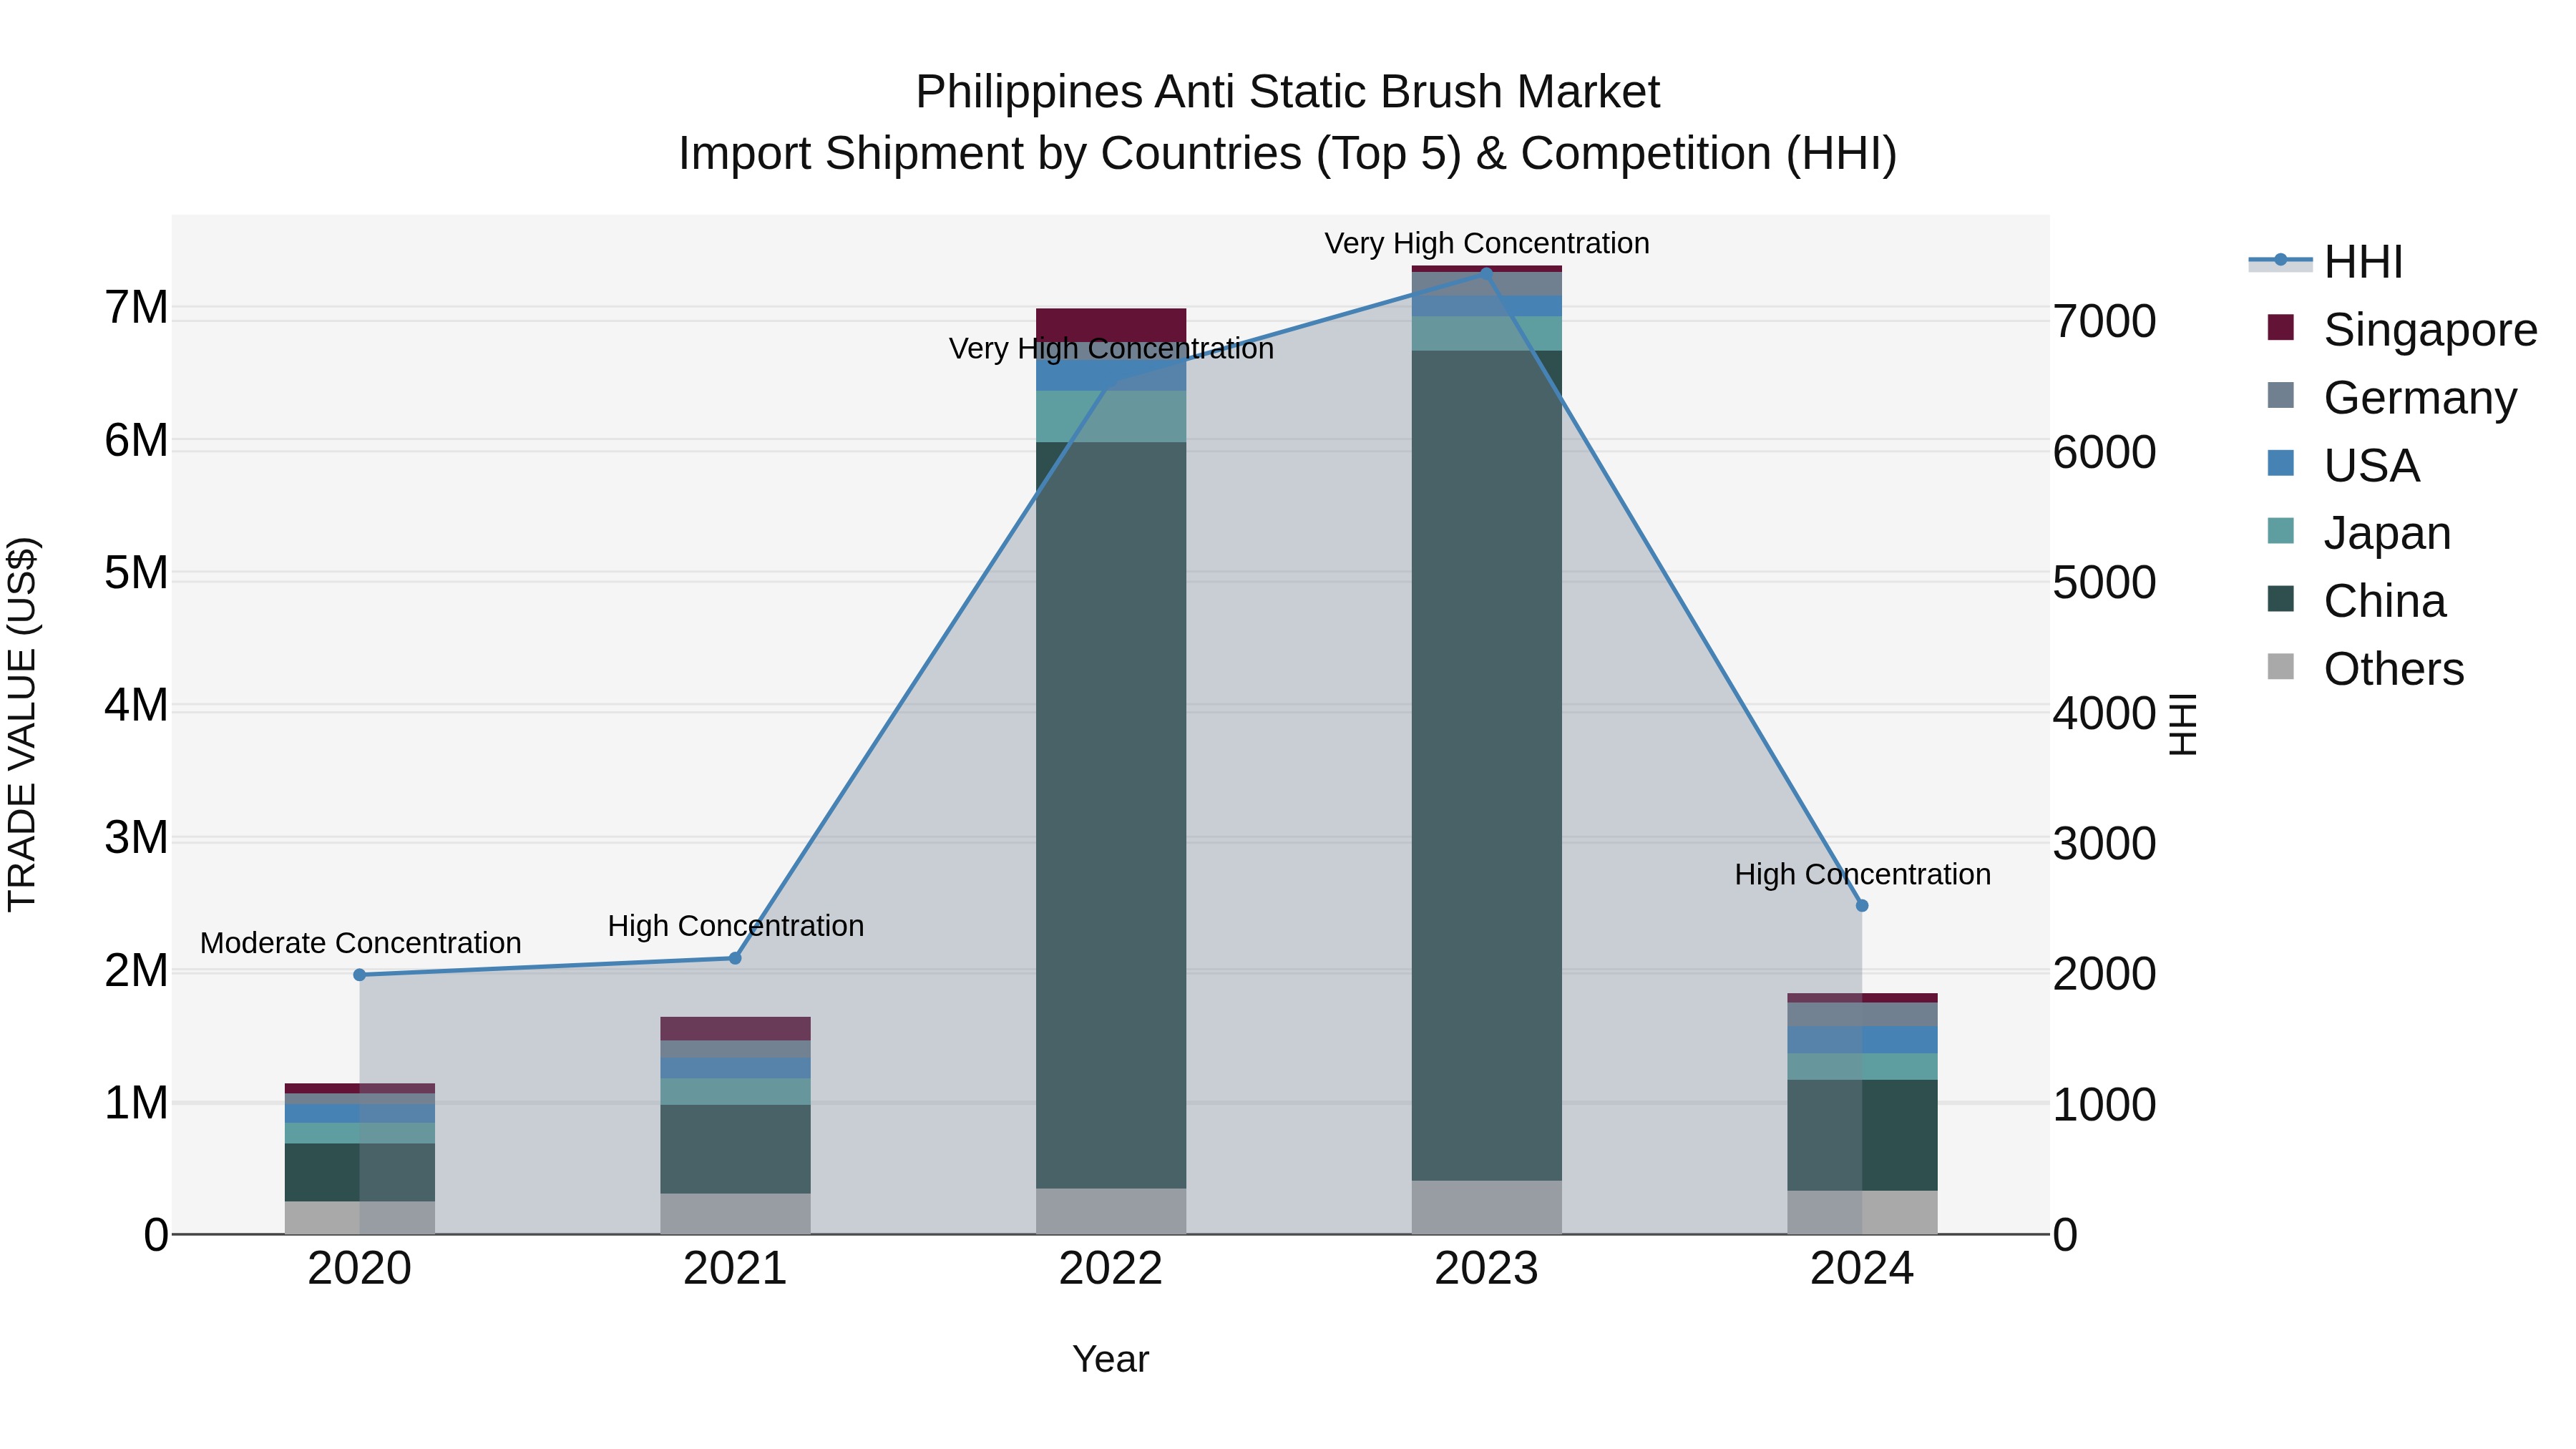Click the 2024 'High Concentration' annotation

[1863, 874]
